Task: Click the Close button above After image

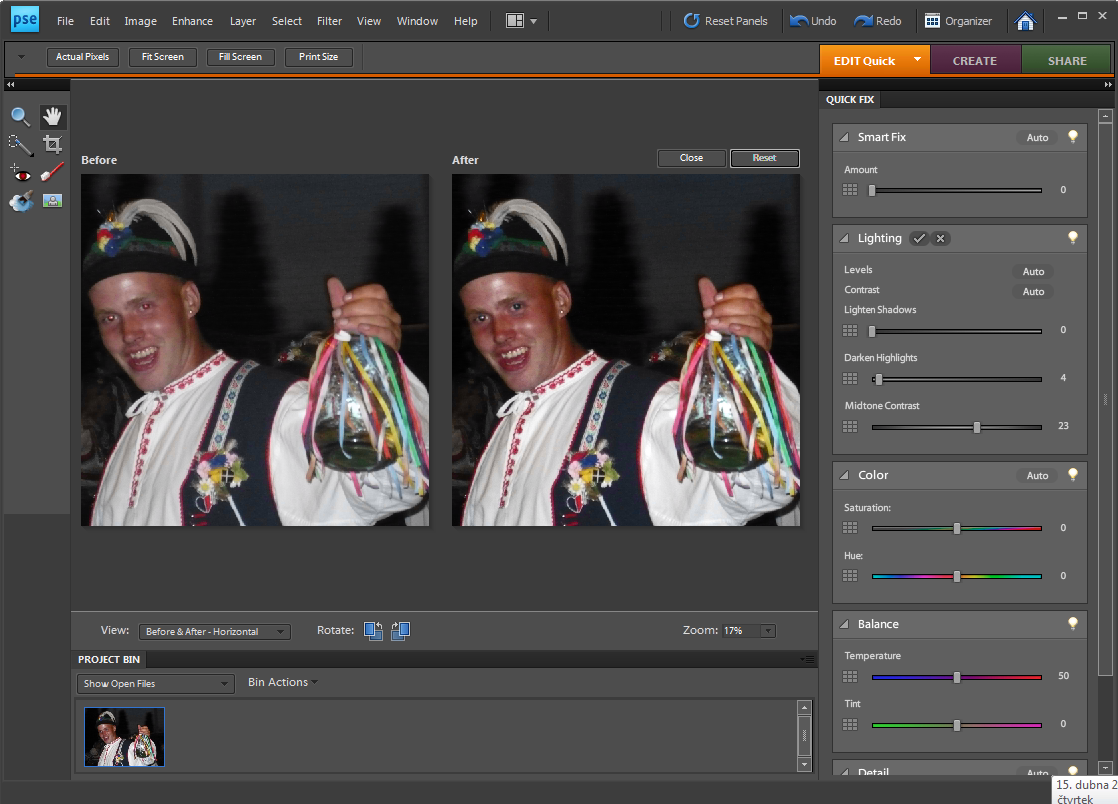Action: point(691,158)
